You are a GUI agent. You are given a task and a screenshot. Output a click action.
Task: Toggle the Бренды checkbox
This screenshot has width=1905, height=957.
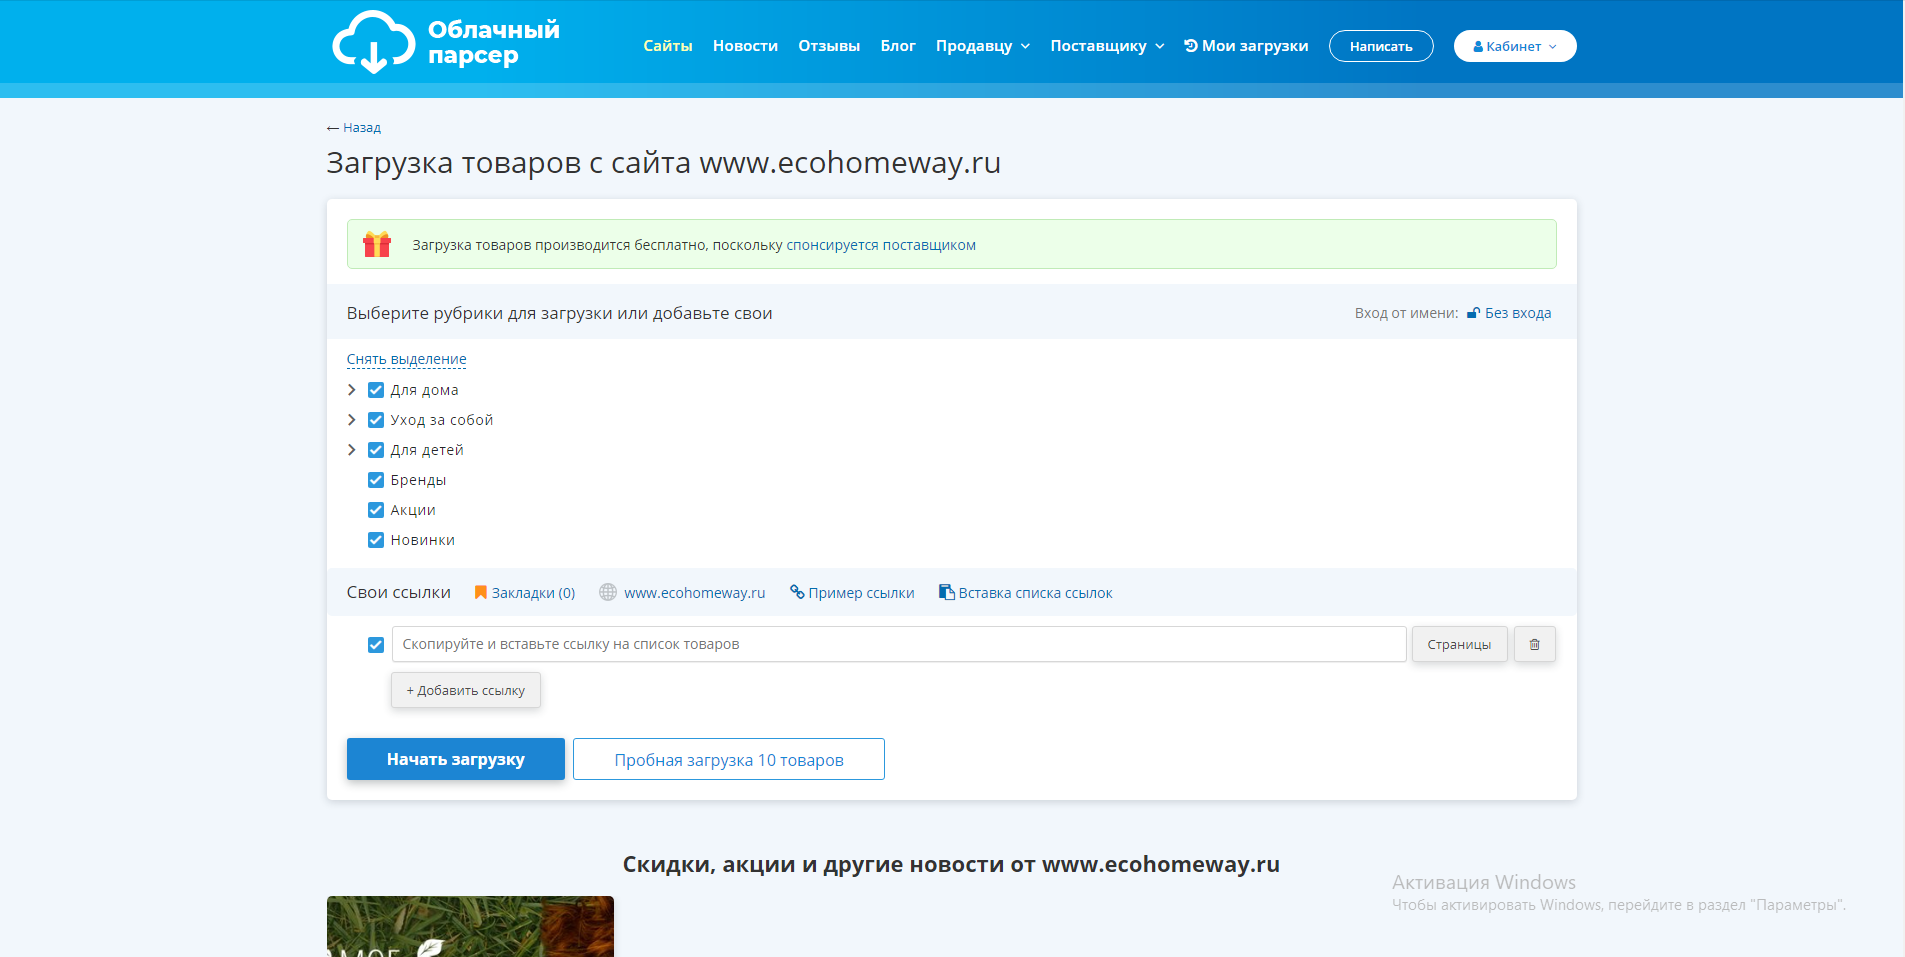376,480
